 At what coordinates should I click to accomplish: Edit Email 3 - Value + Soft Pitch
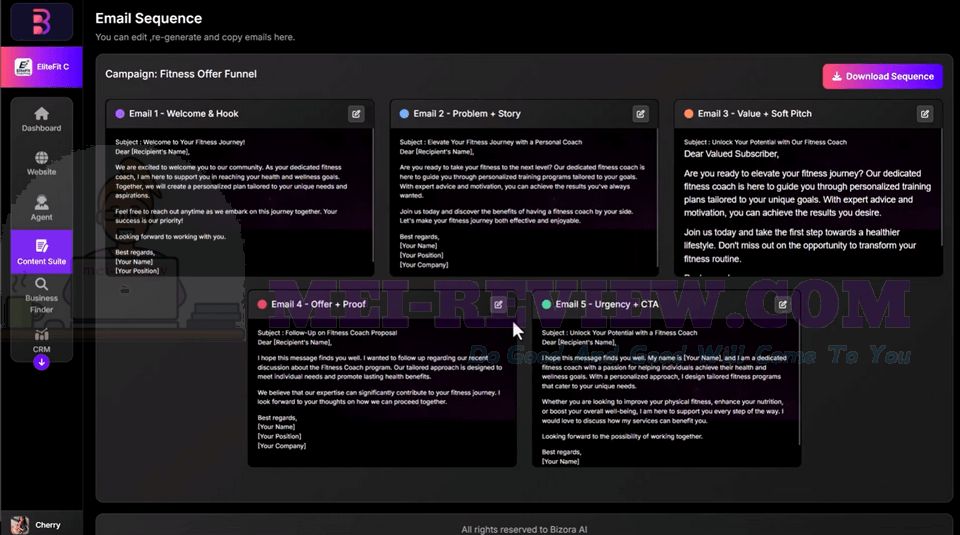[924, 114]
